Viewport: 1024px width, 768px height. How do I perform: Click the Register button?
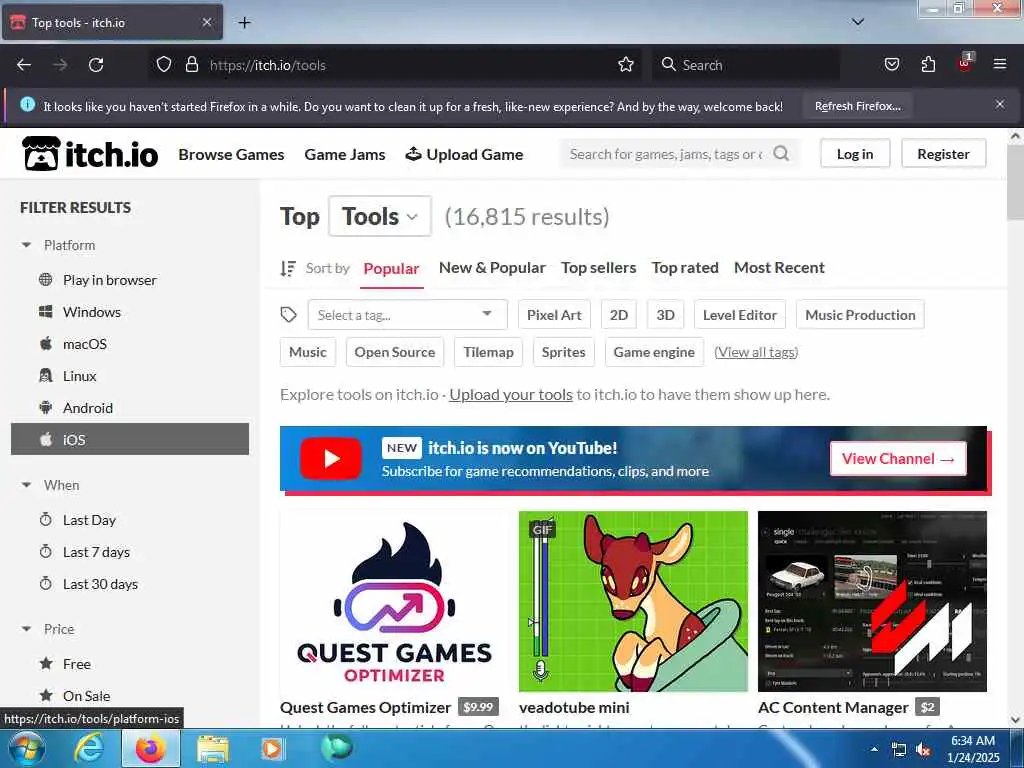point(943,154)
